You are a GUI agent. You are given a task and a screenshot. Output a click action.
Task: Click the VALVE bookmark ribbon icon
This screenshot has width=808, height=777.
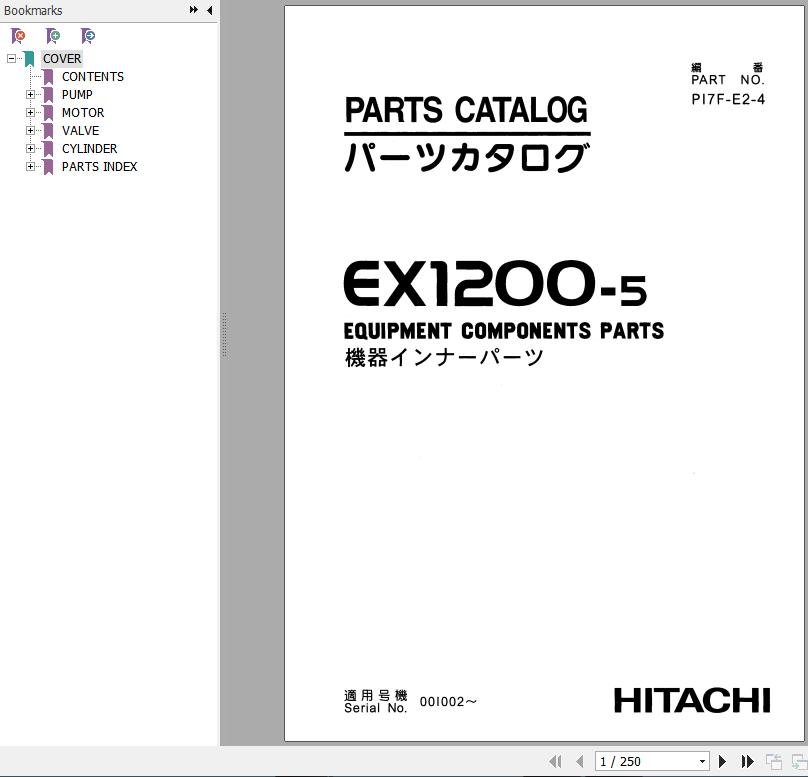pyautogui.click(x=48, y=131)
